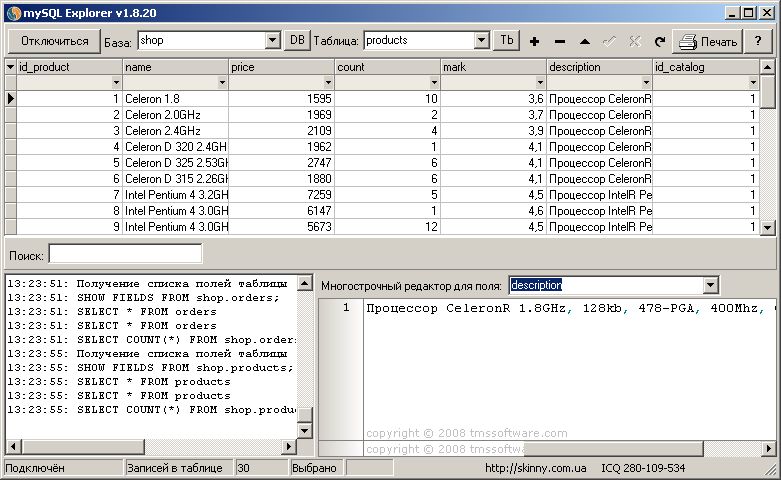
Task: Click the mySQL Explorer title bar icon
Action: click(x=14, y=13)
